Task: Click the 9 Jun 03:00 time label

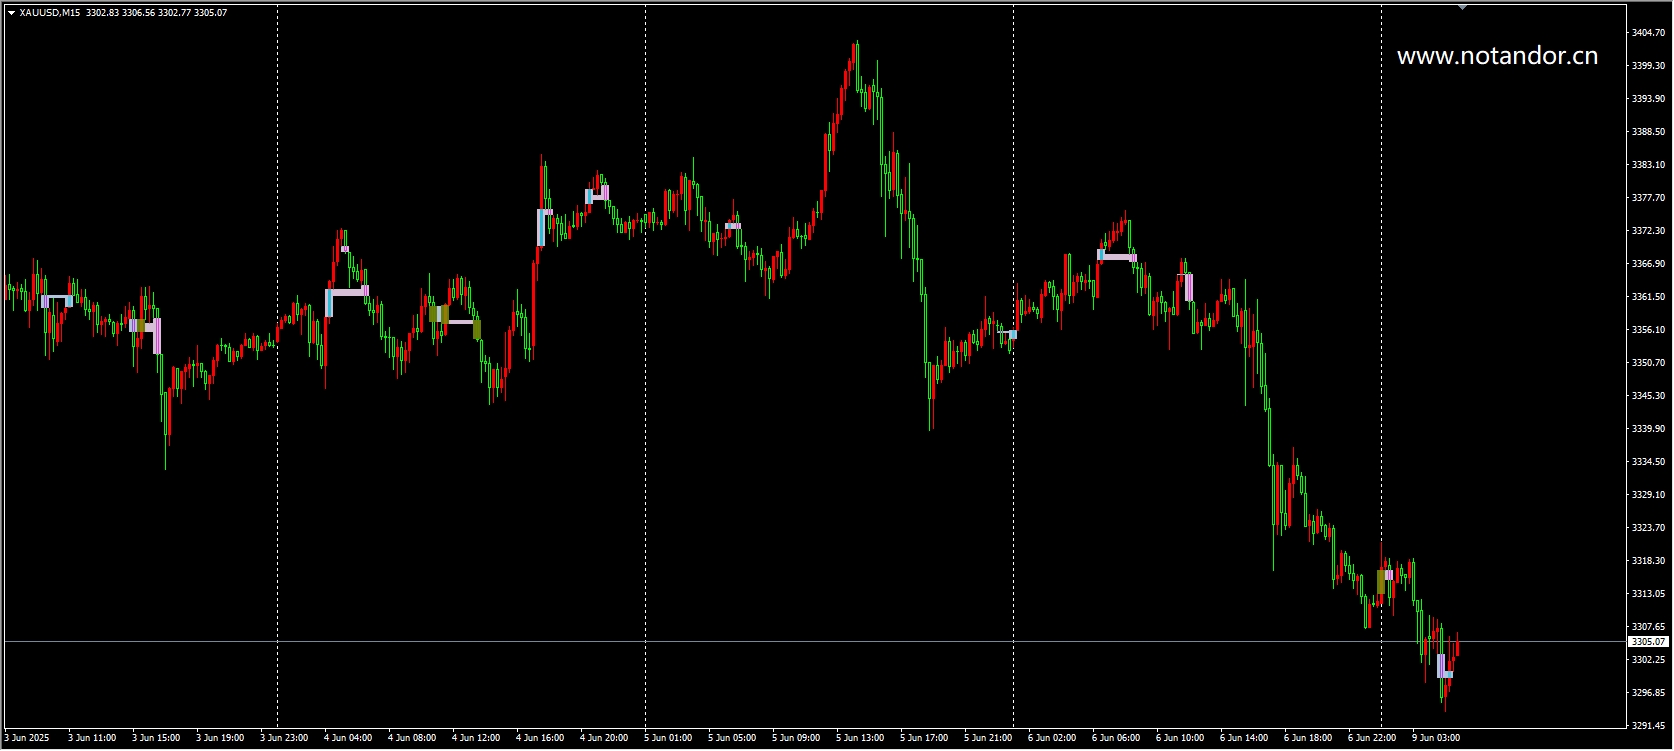Action: 1436,738
